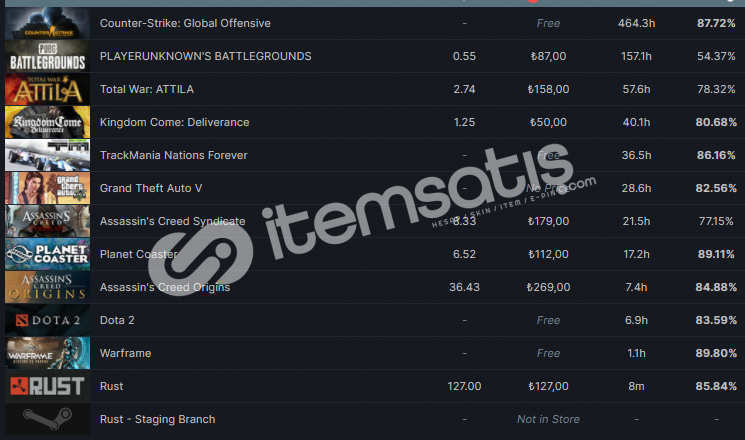
Task: Open the PUBG Battlegrounds logo image
Action: pos(48,56)
